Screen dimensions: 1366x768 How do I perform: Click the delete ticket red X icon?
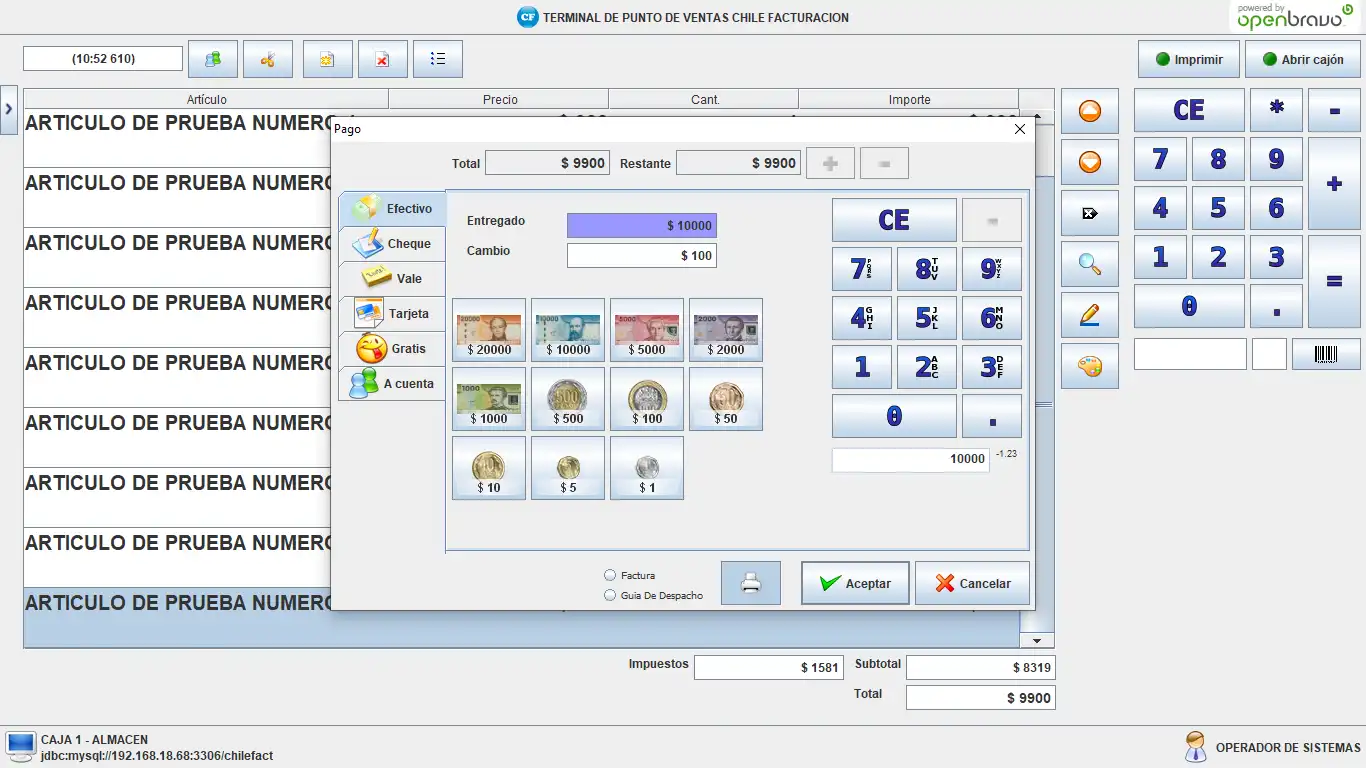(x=383, y=59)
